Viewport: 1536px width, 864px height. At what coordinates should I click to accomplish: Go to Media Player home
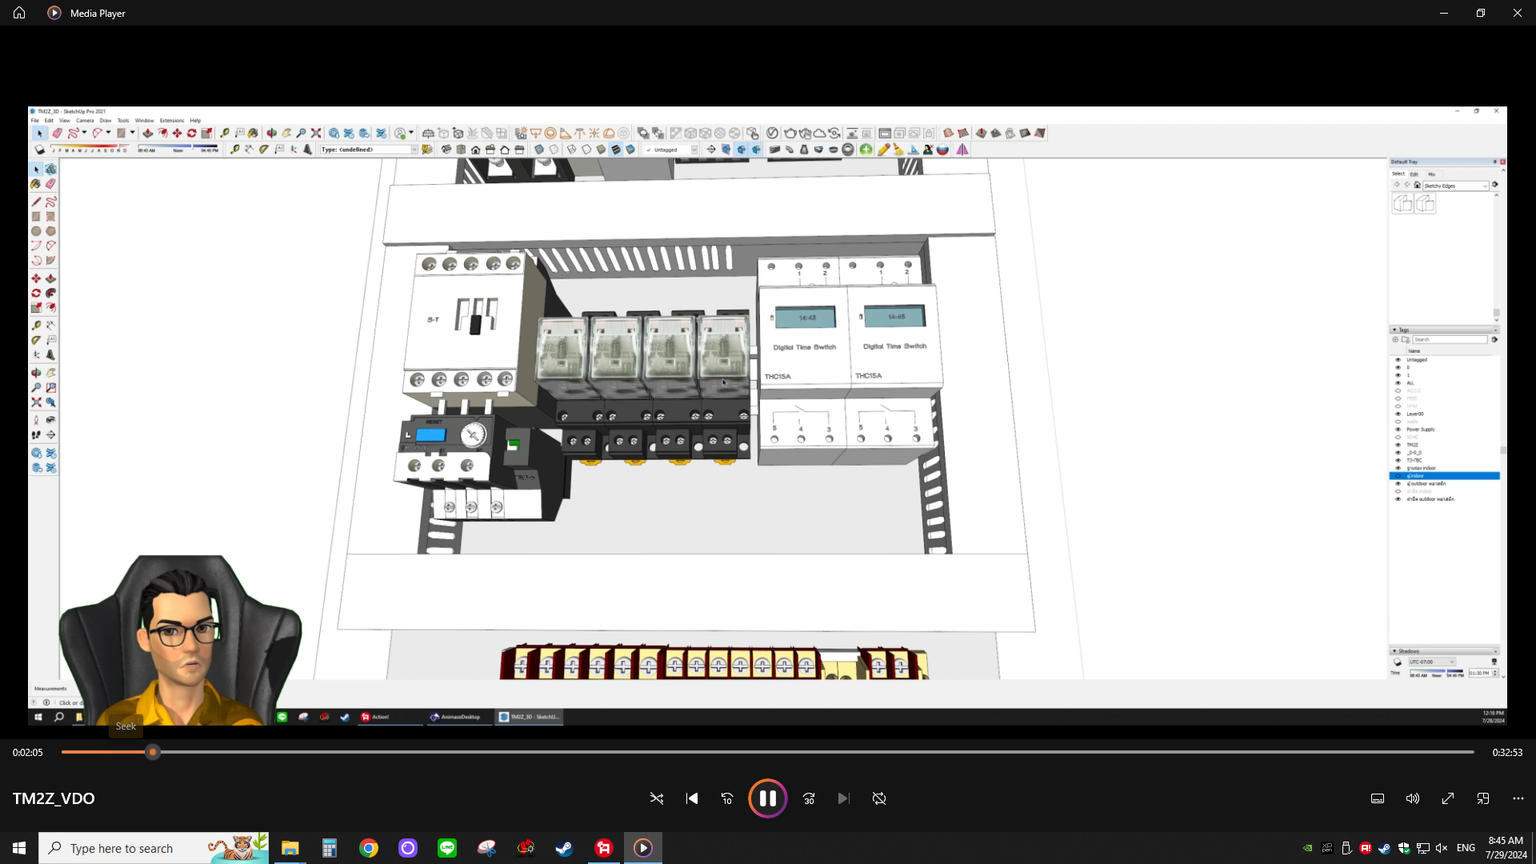point(19,13)
